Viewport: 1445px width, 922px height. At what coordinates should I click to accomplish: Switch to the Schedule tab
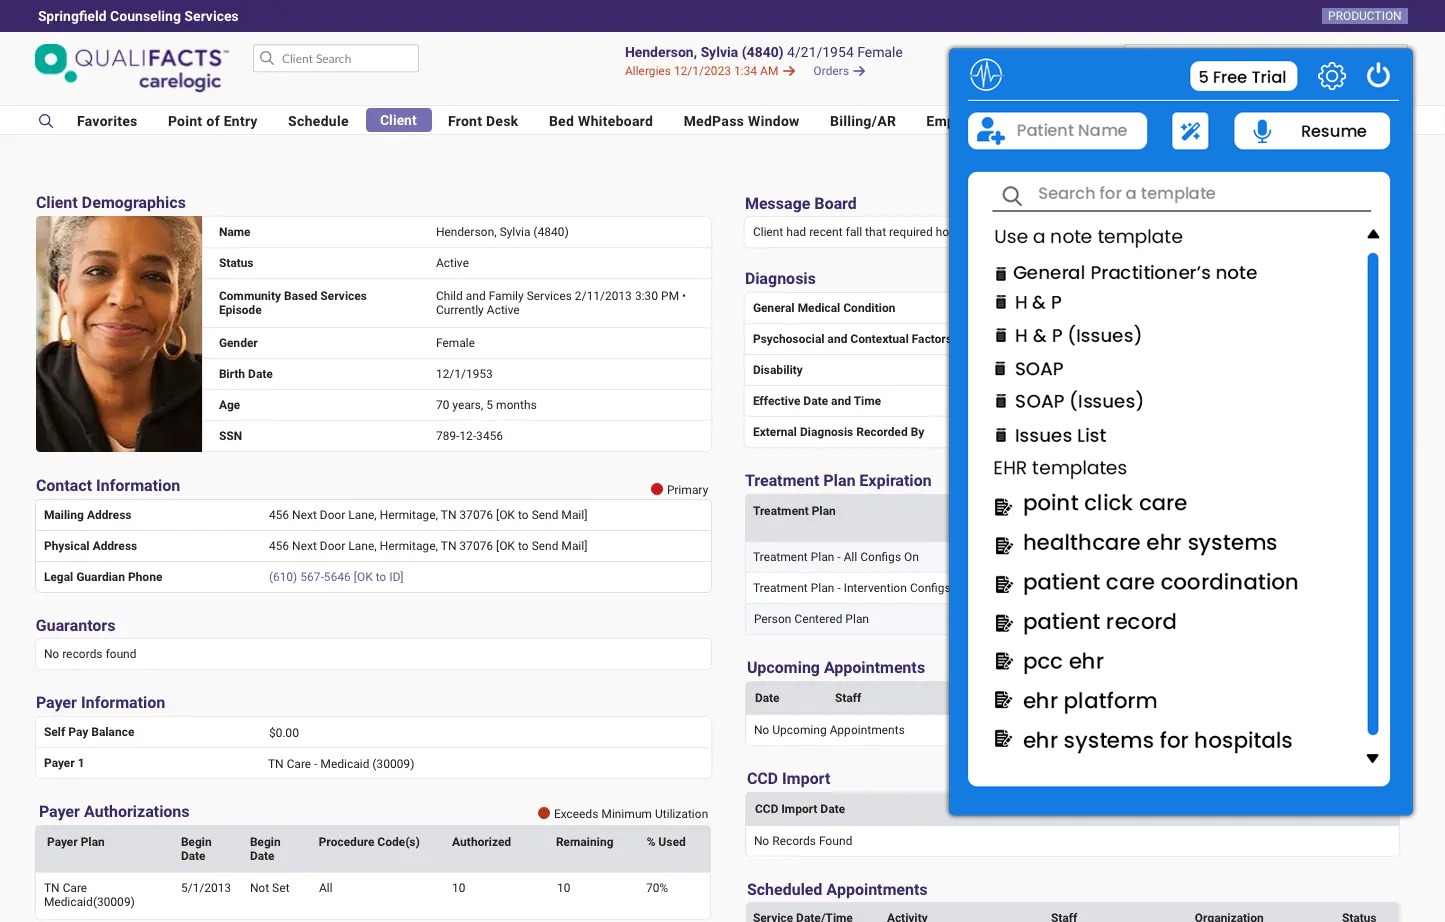[x=317, y=121]
